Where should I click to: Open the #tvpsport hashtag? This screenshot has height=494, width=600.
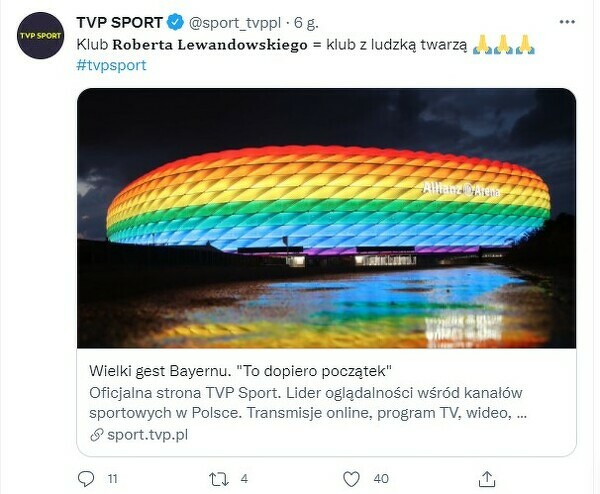pyautogui.click(x=111, y=65)
